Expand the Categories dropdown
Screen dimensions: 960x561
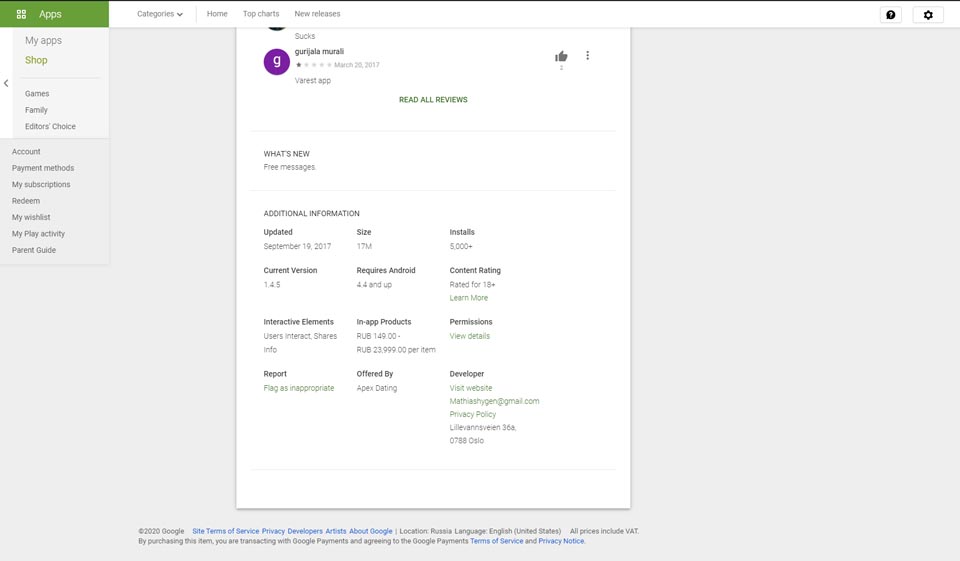click(160, 14)
